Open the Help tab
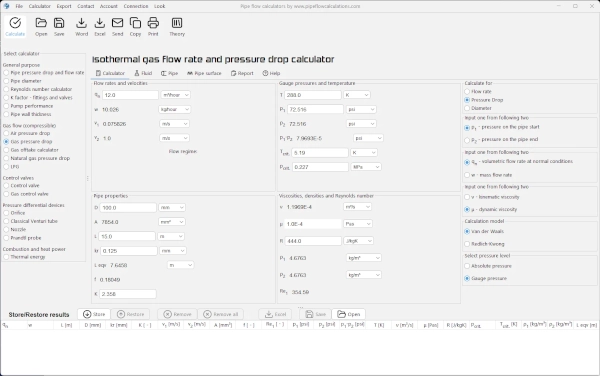Viewport: 600px width, 376px height. coord(271,73)
